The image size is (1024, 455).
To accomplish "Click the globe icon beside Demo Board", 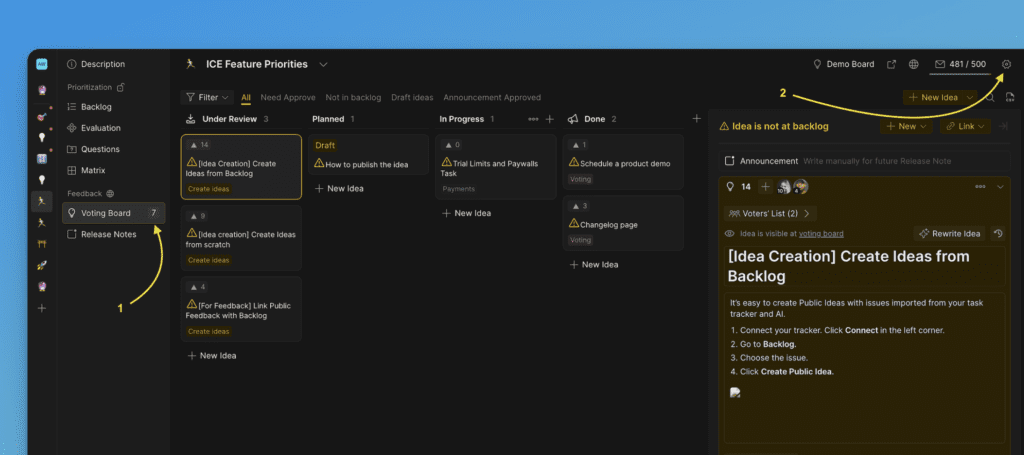I will click(913, 64).
